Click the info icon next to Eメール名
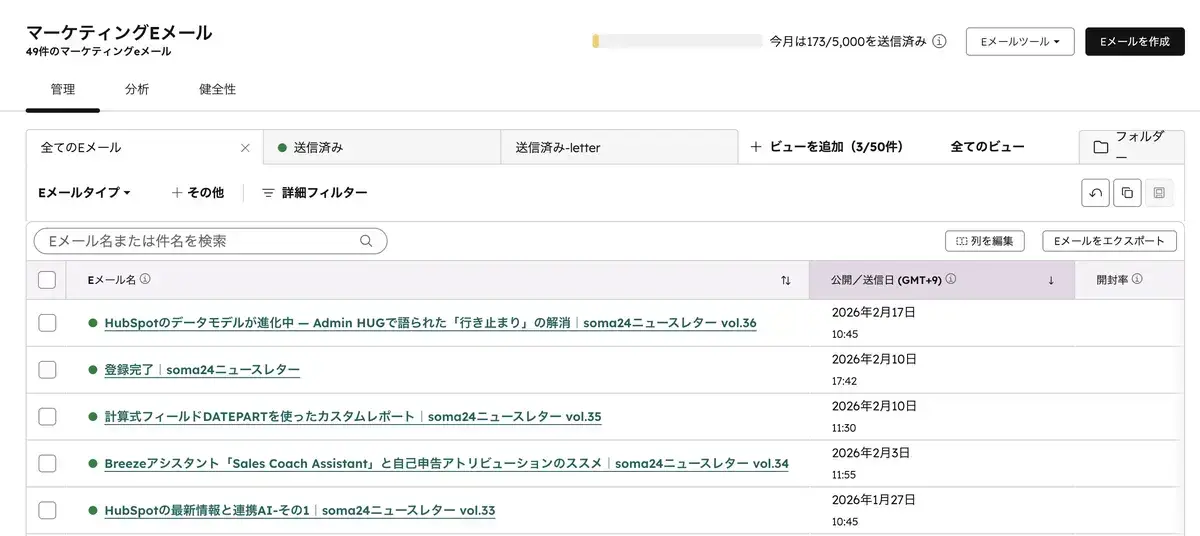 [145, 280]
